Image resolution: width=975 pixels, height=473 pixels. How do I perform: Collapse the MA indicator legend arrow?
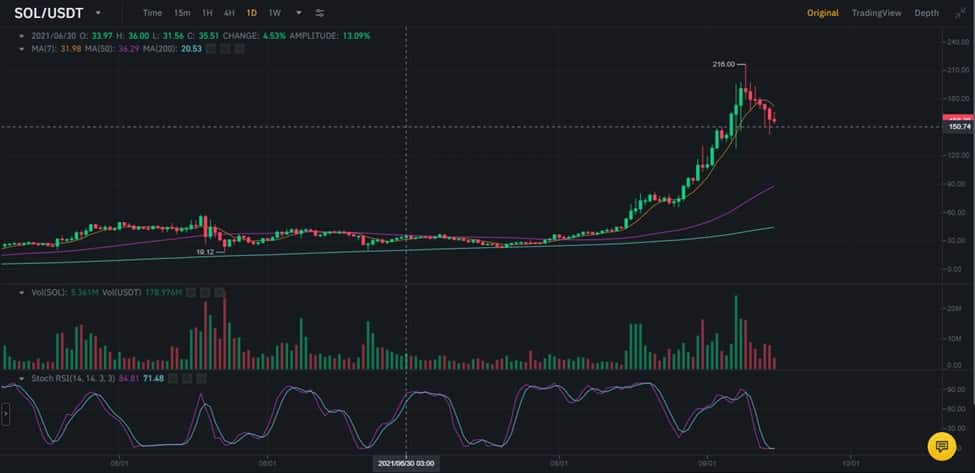pyautogui.click(x=22, y=48)
